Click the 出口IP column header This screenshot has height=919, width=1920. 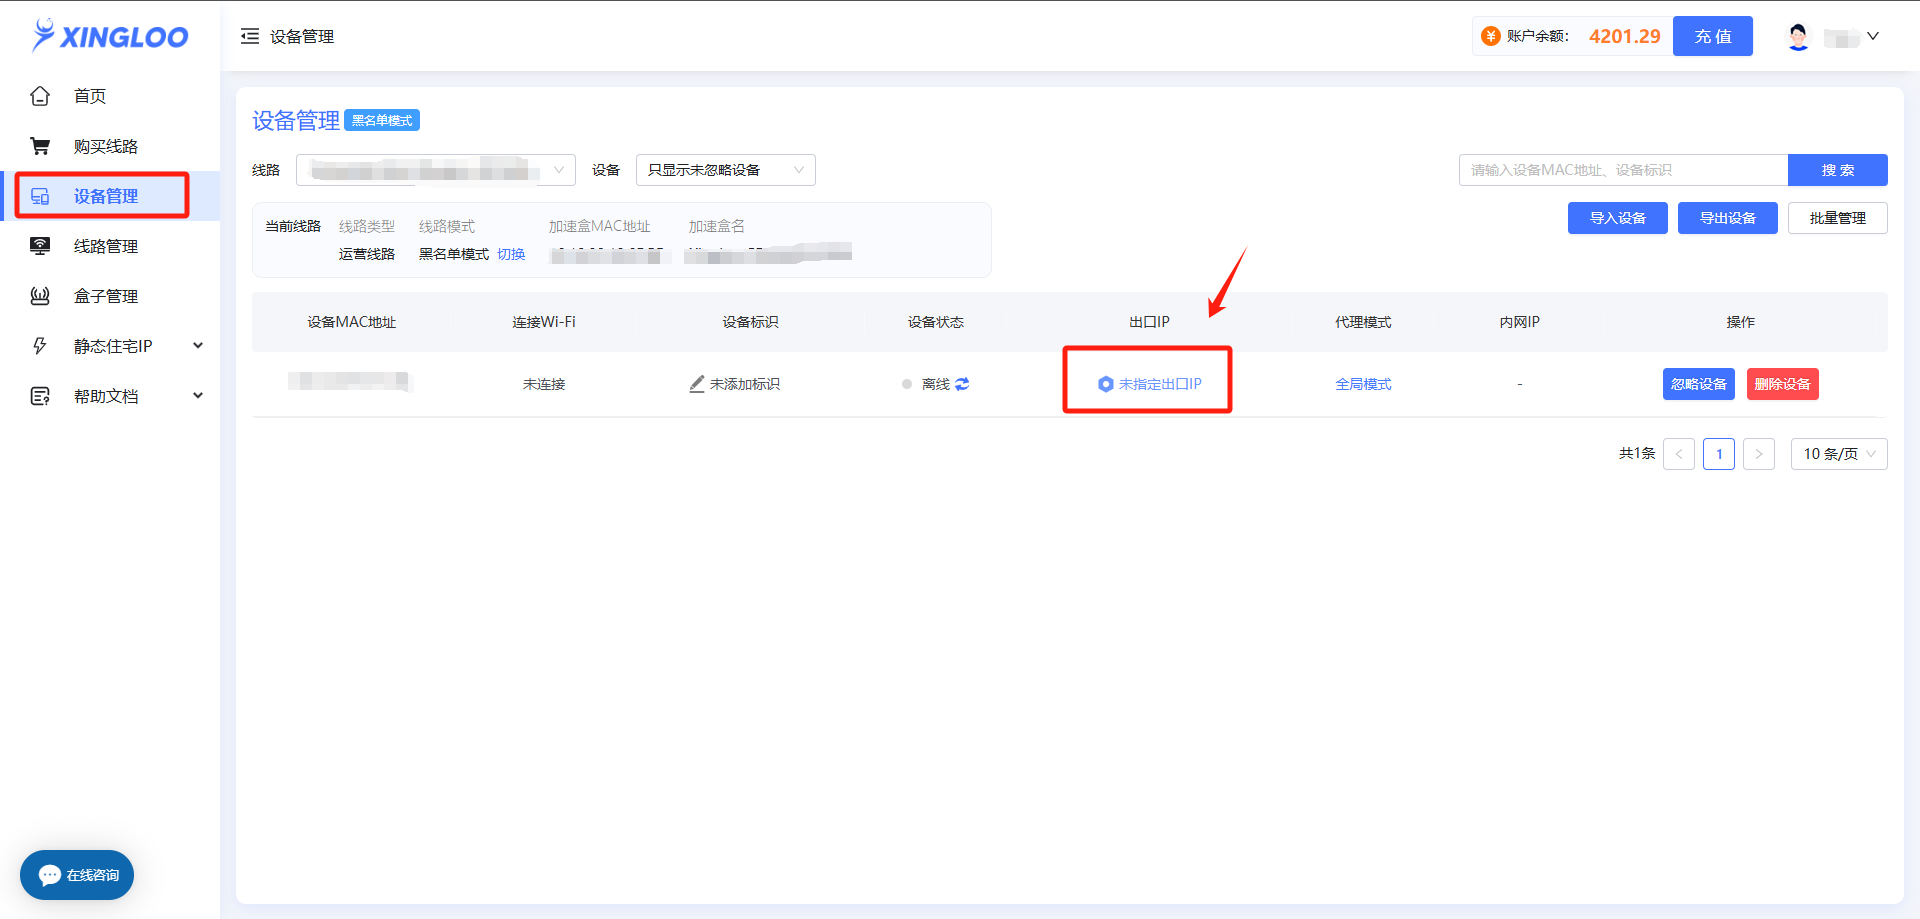coord(1149,322)
